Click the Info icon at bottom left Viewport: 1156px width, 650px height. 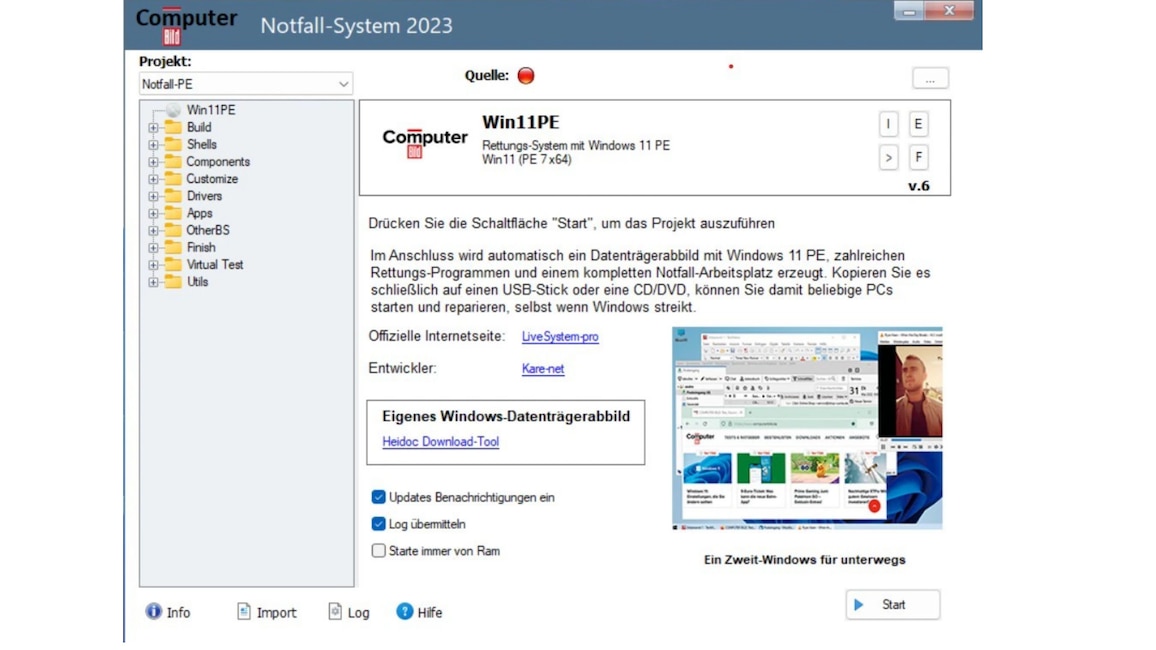[x=153, y=611]
